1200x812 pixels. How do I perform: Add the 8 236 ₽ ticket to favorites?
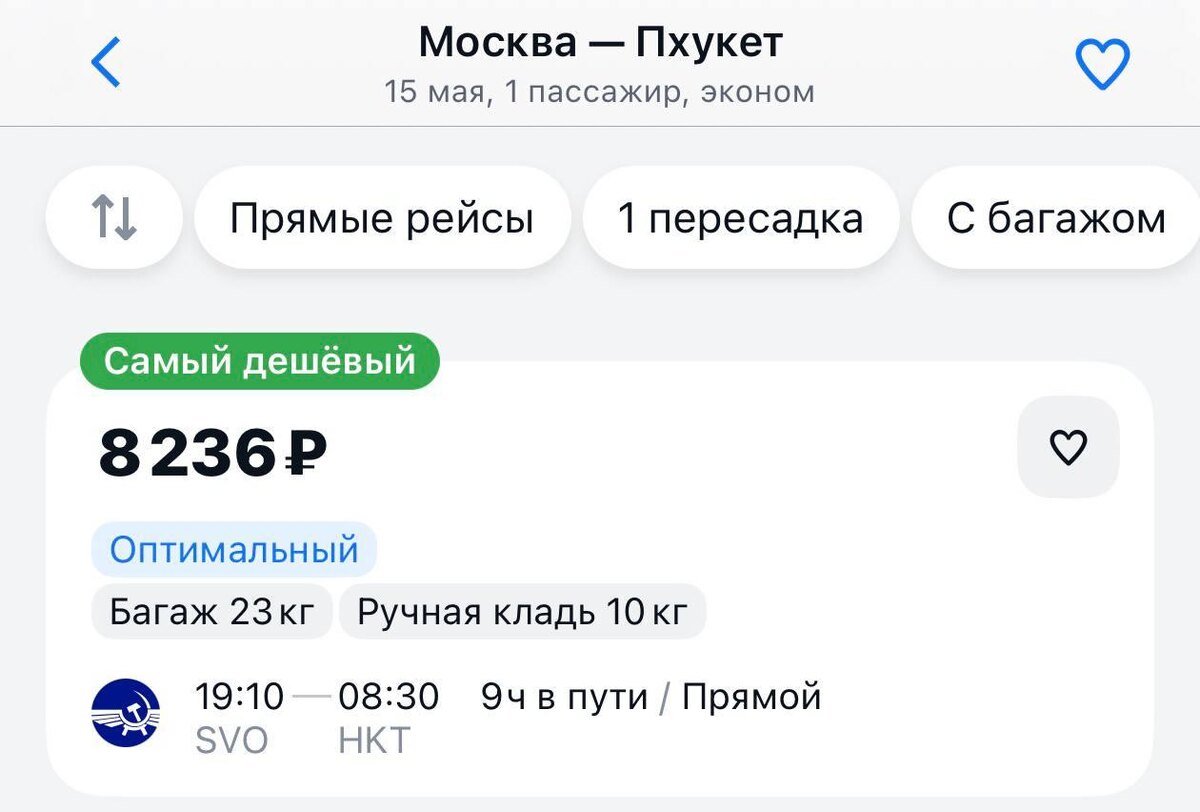(x=1068, y=447)
